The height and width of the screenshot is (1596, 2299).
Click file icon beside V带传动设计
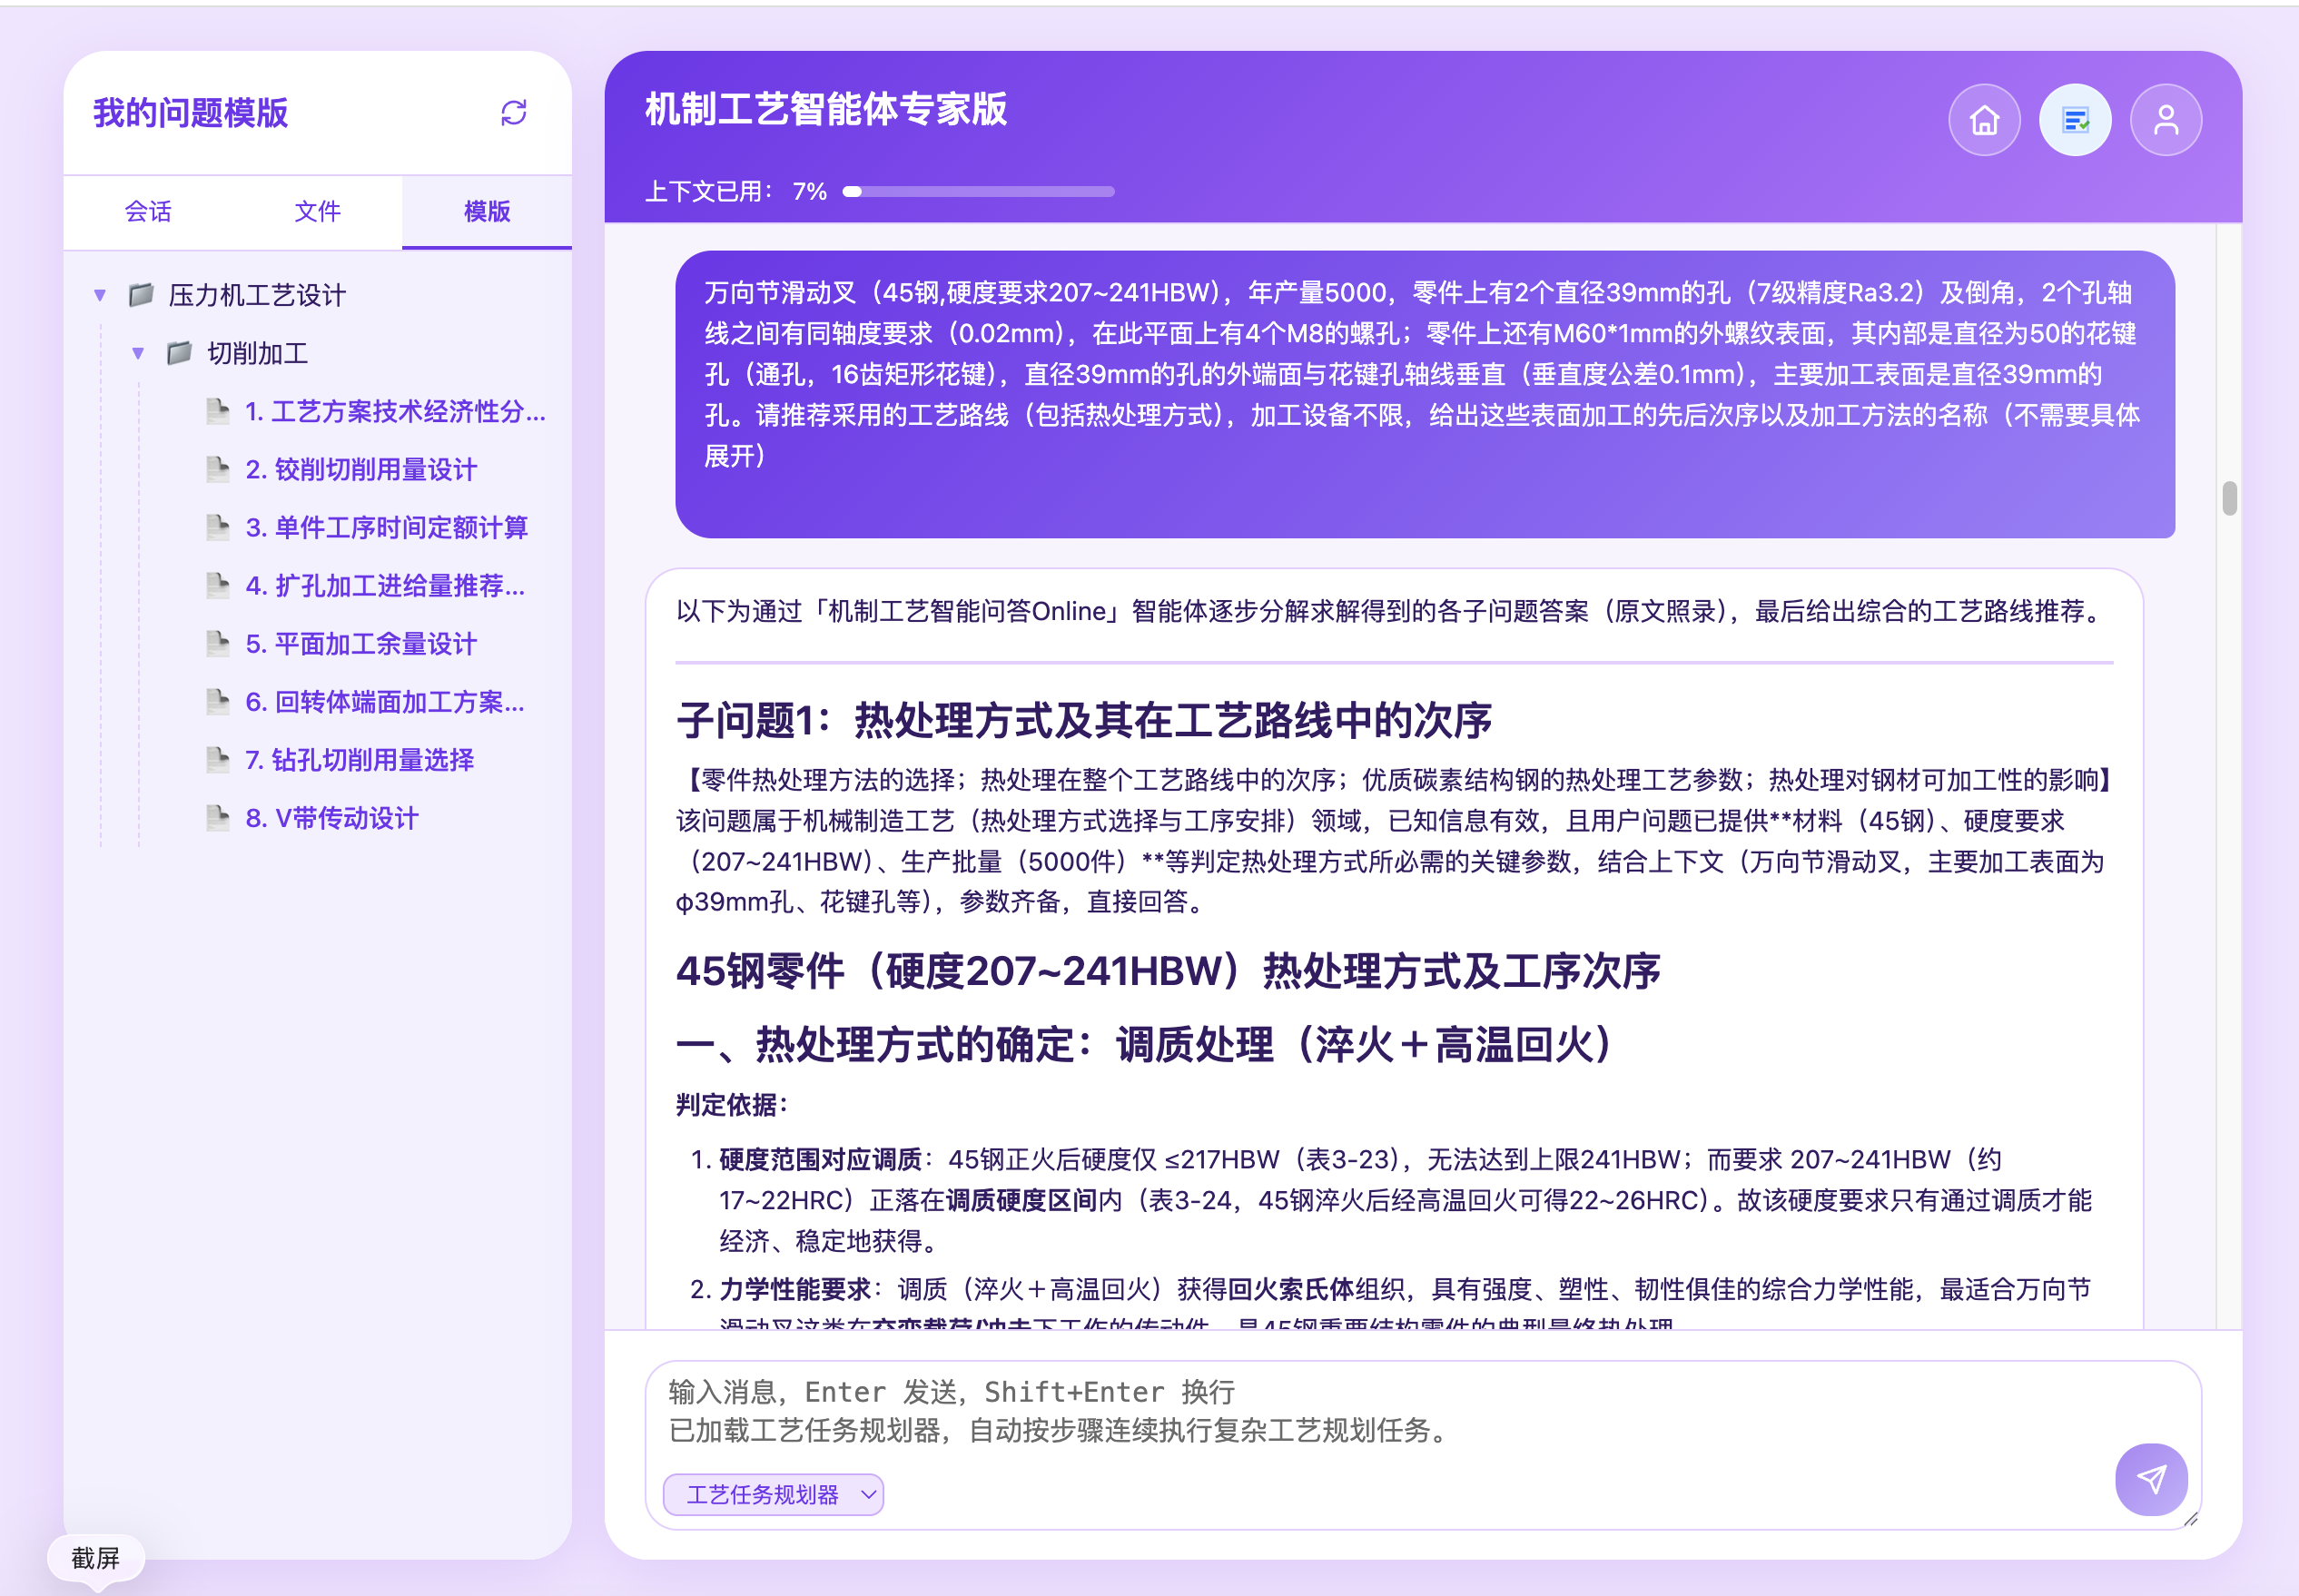click(x=217, y=818)
